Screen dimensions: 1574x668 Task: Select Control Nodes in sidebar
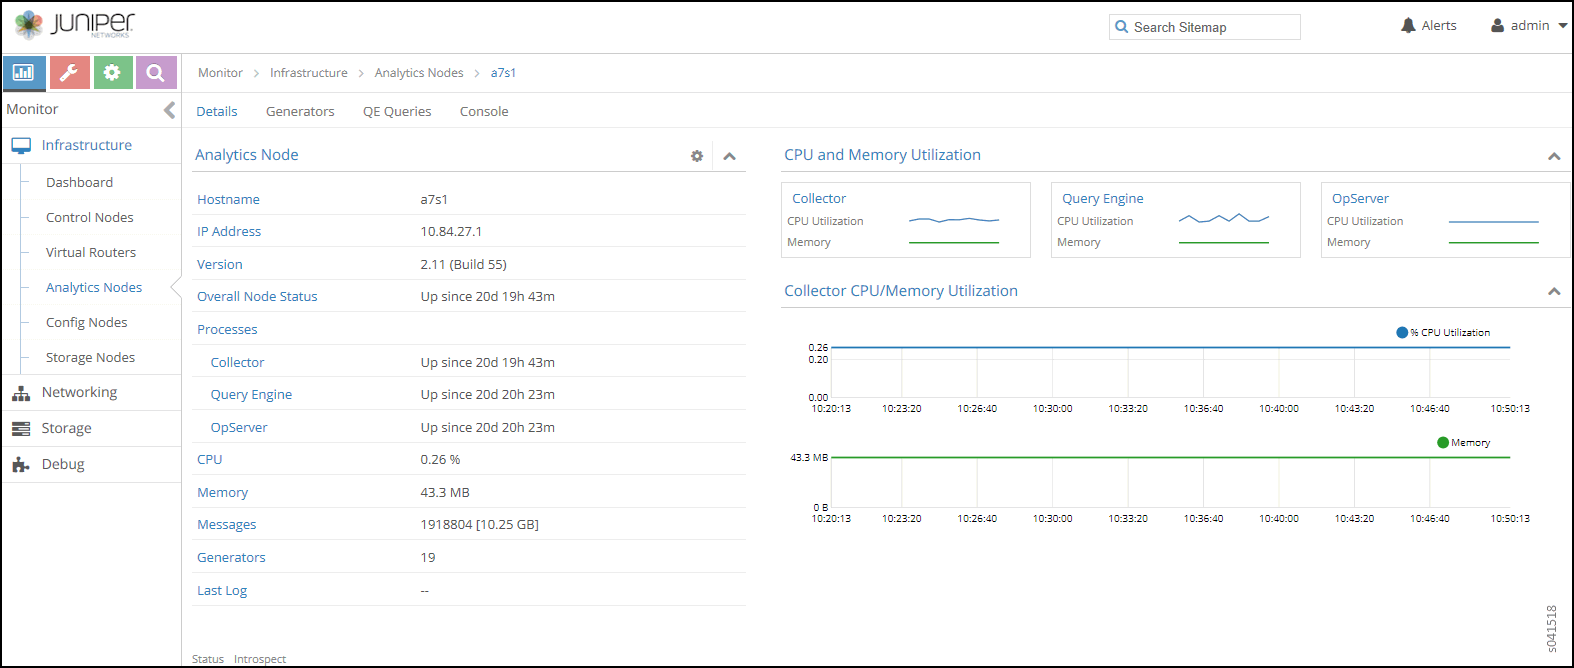pyautogui.click(x=89, y=218)
